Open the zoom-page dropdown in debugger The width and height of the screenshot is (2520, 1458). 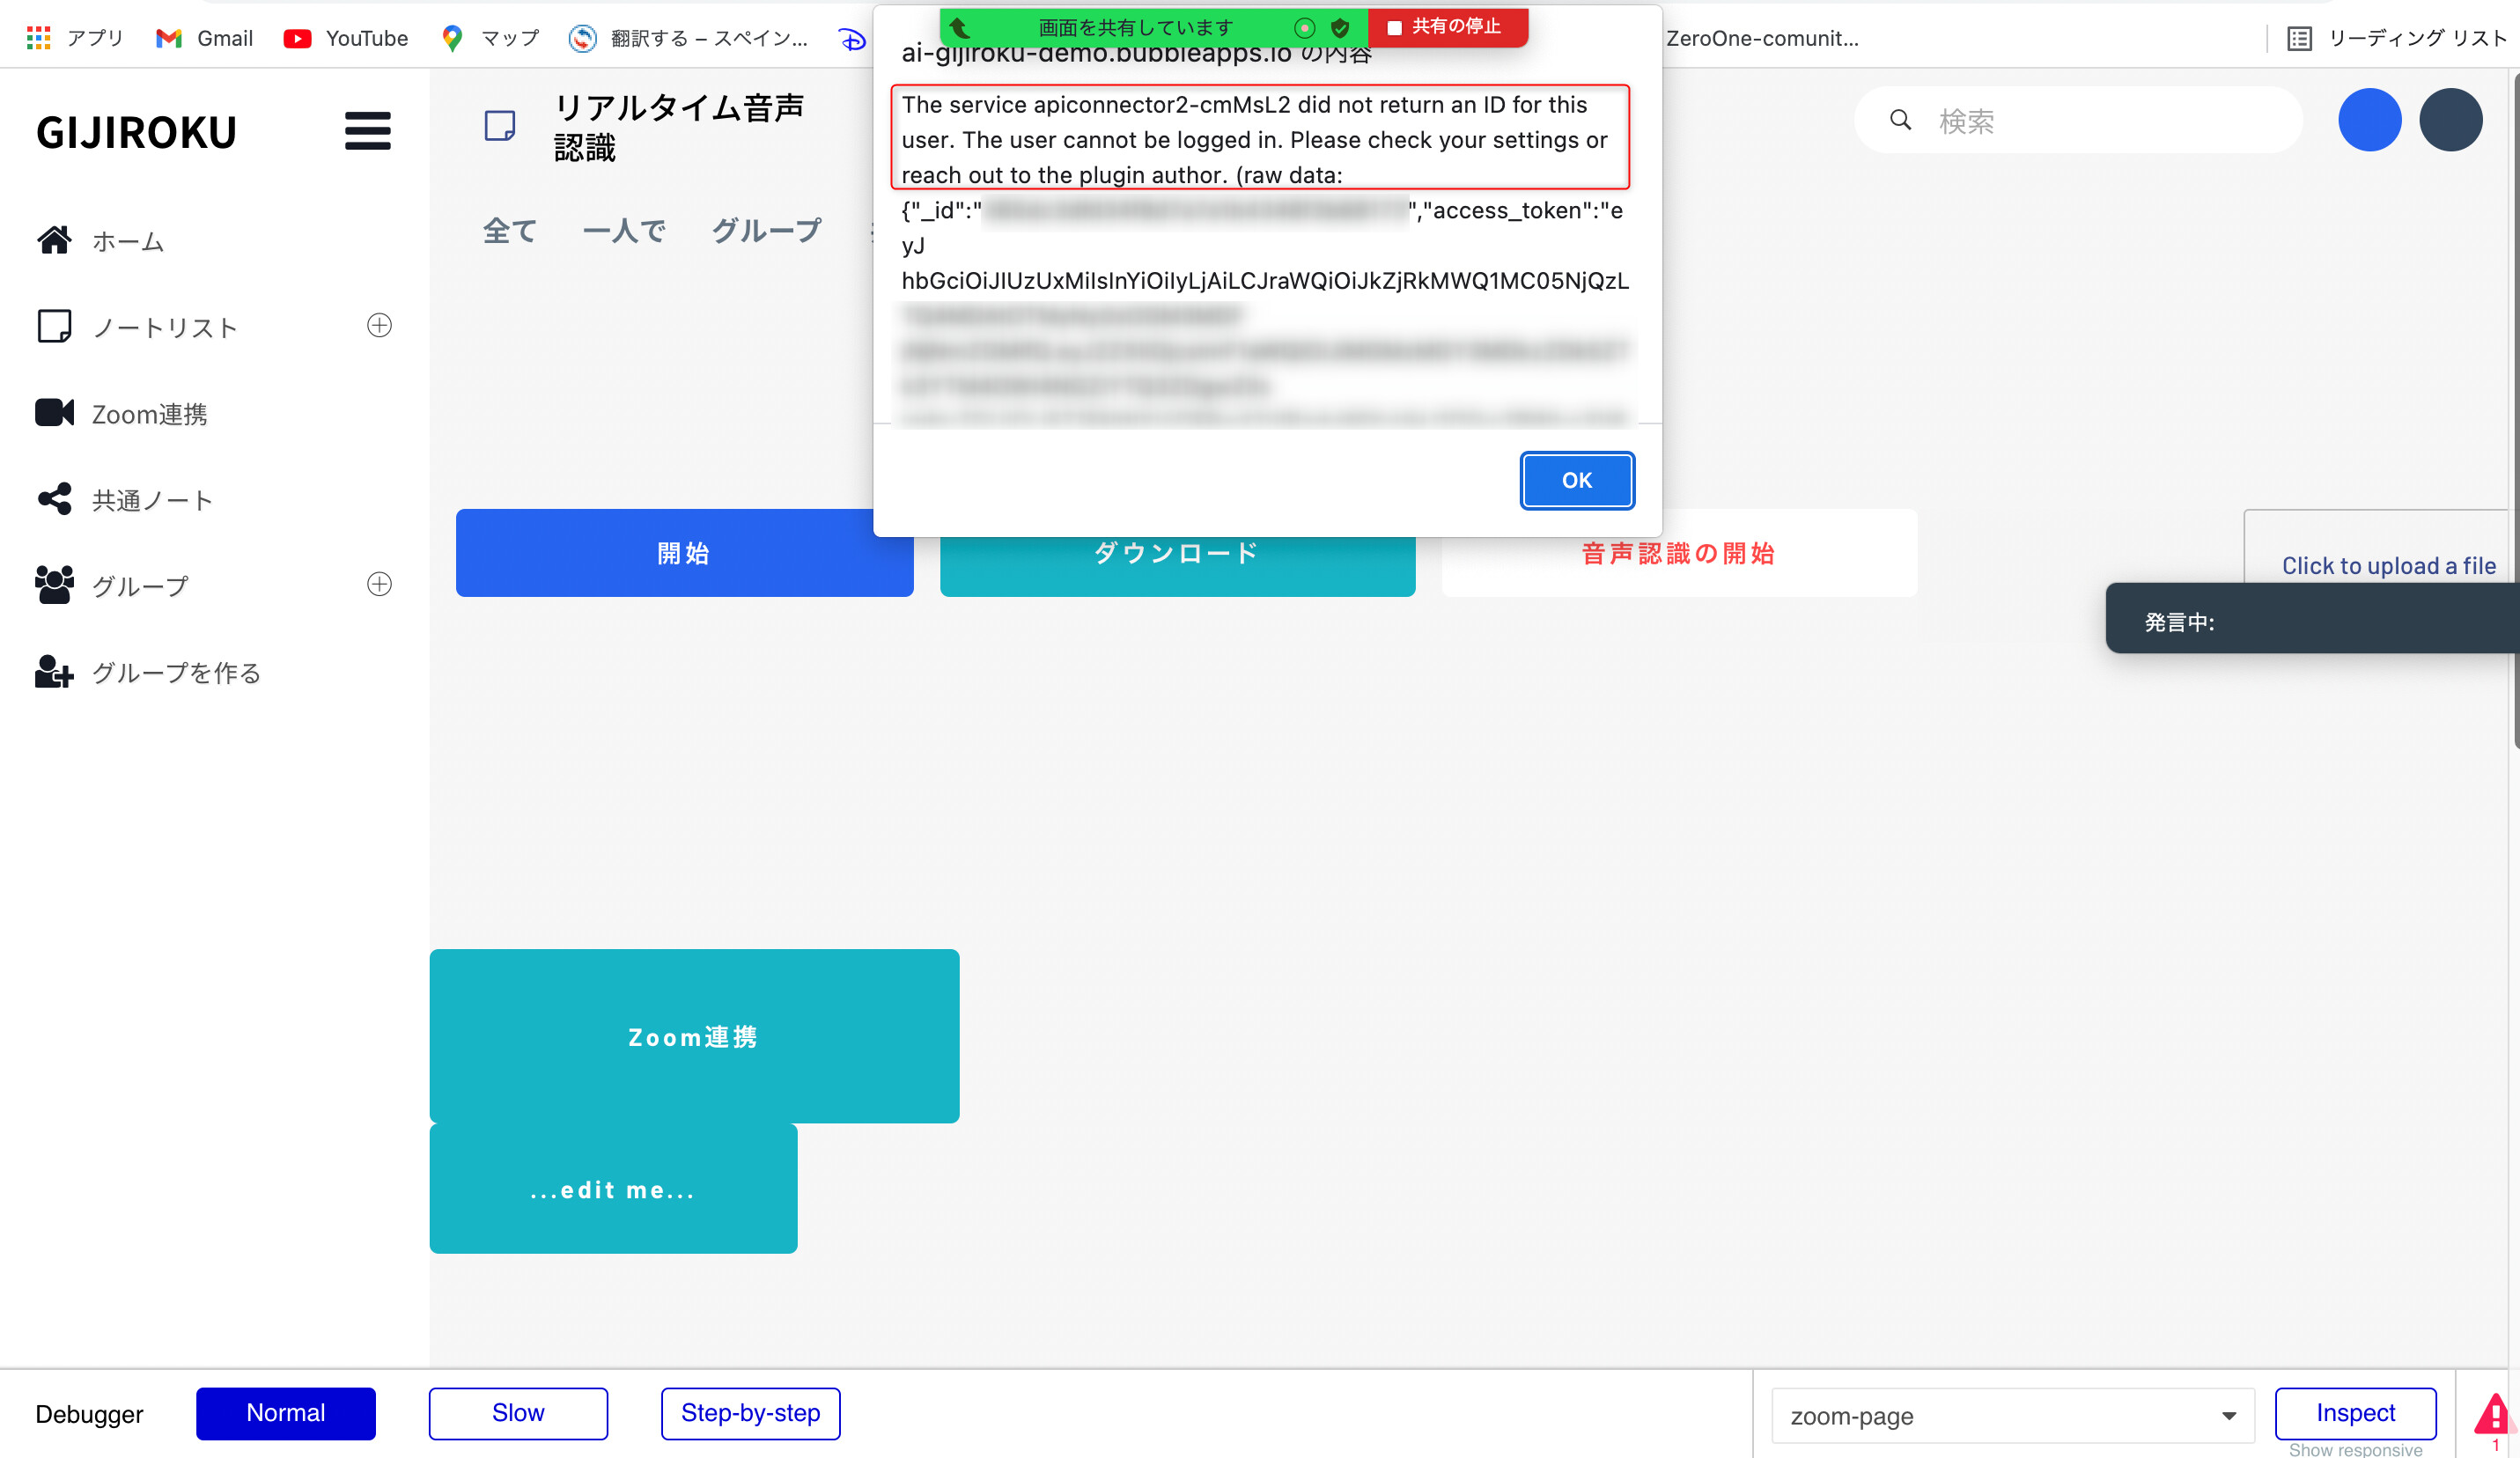2012,1416
